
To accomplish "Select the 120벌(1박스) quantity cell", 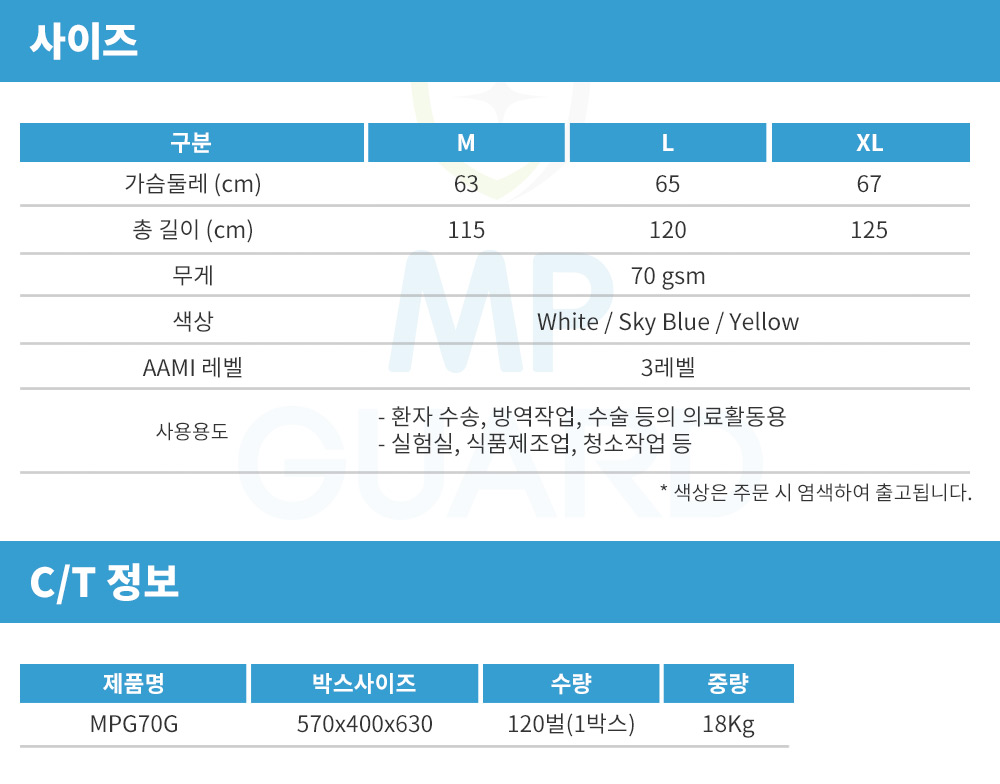I will click(571, 725).
